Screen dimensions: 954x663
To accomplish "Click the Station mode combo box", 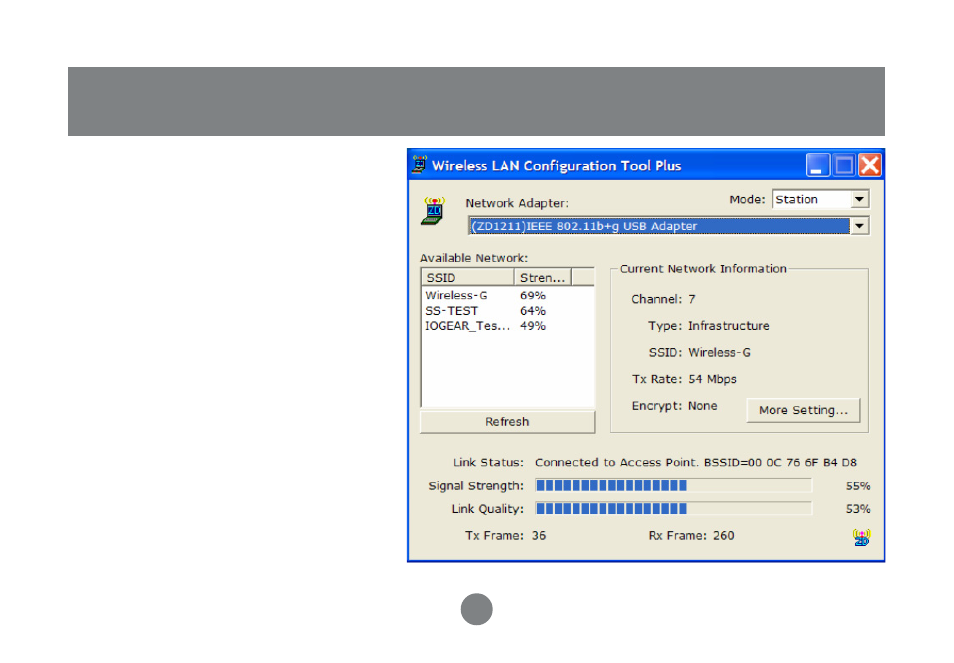I will tap(820, 200).
